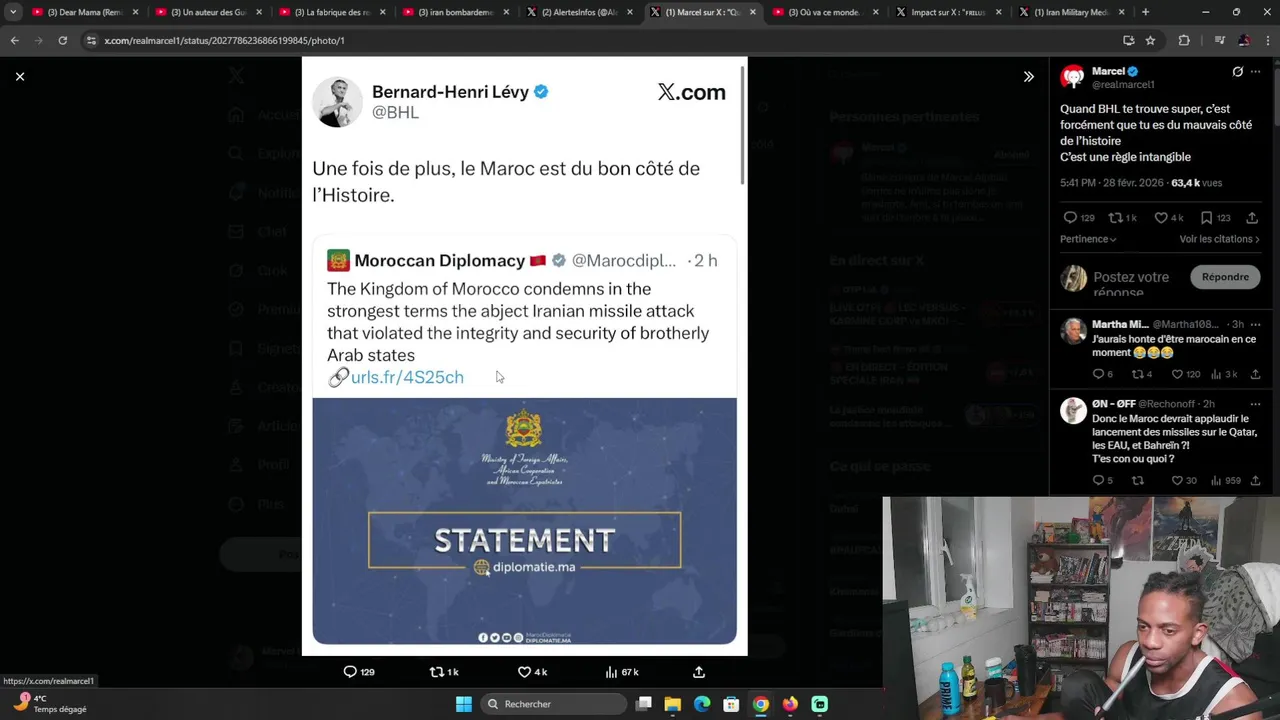
Task: Click repost icon under the photo
Action: click(x=436, y=672)
